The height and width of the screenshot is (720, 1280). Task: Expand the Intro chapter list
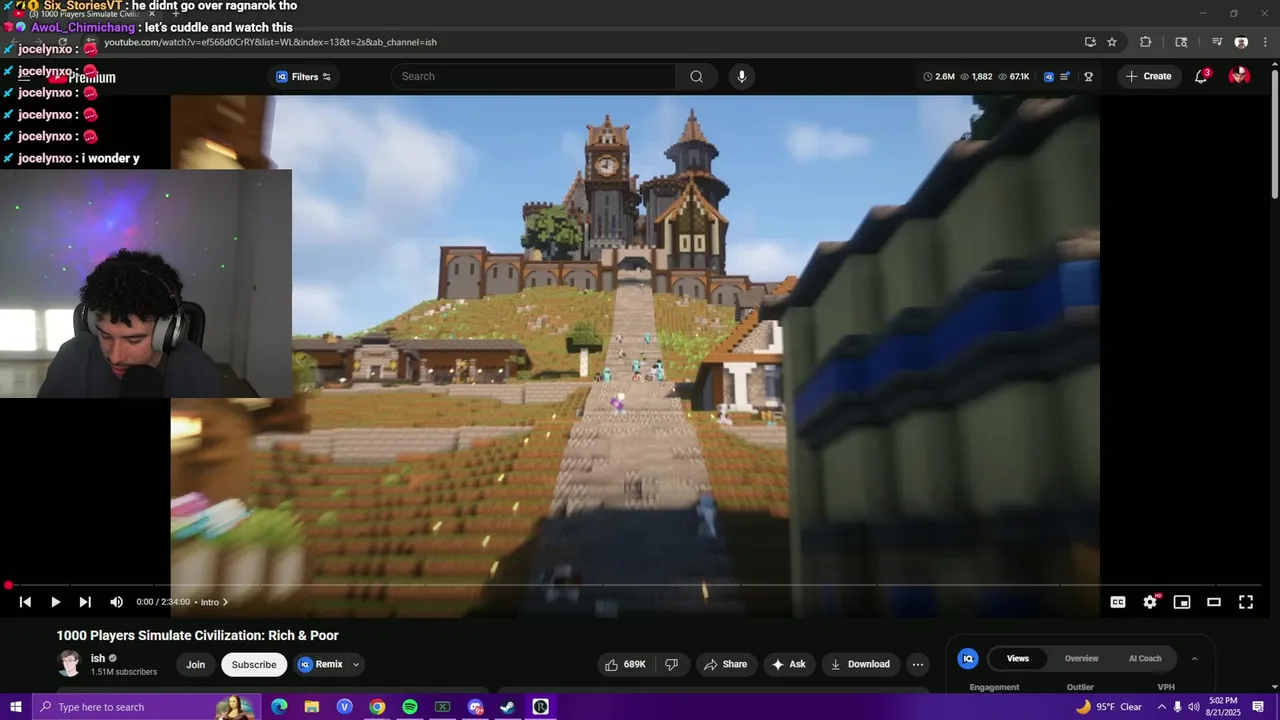tap(214, 602)
